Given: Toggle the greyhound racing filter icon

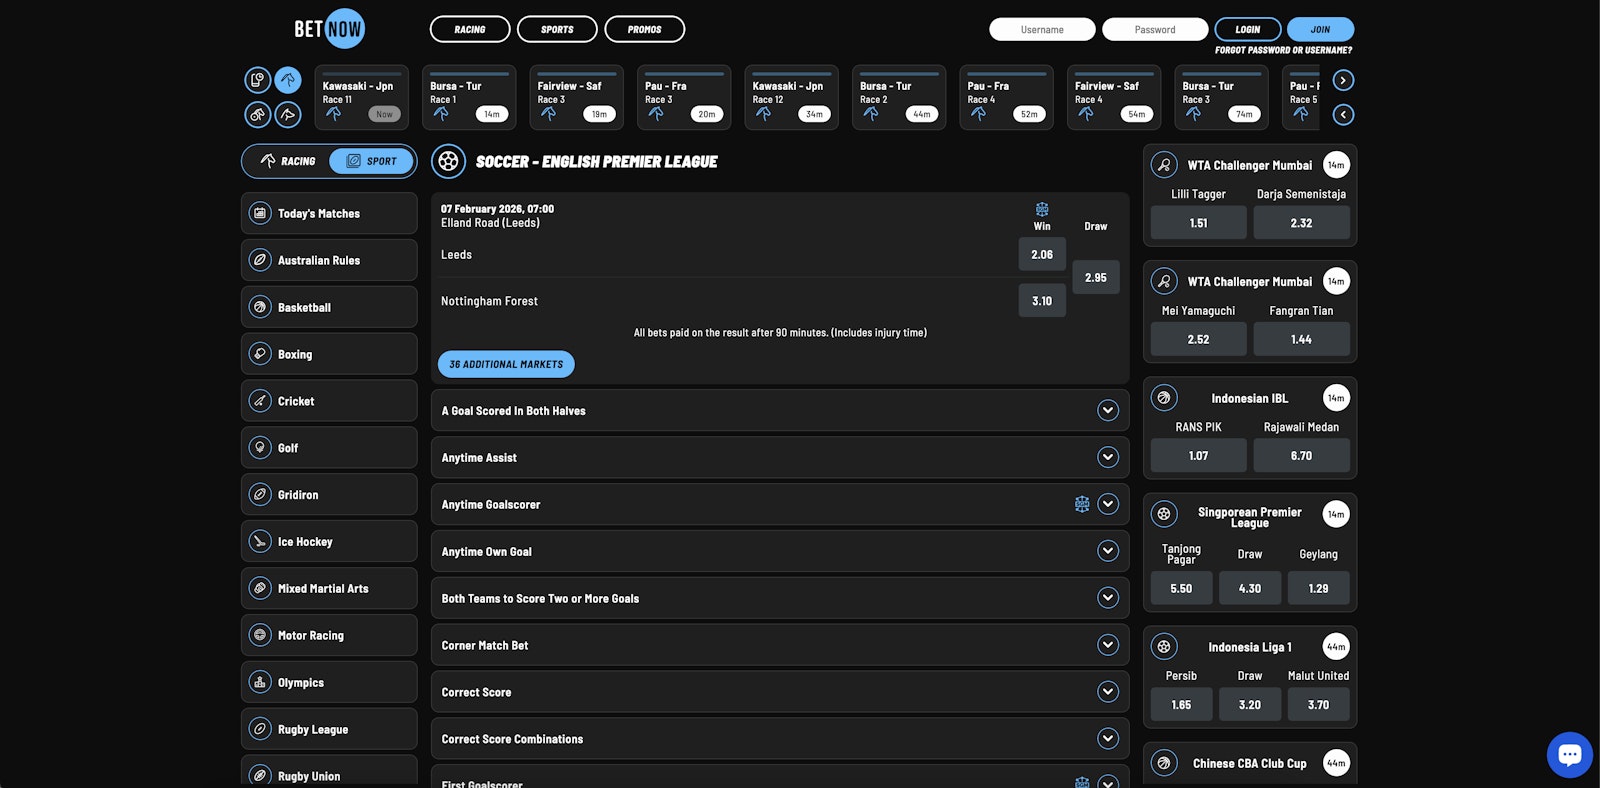Looking at the screenshot, I should [x=288, y=115].
